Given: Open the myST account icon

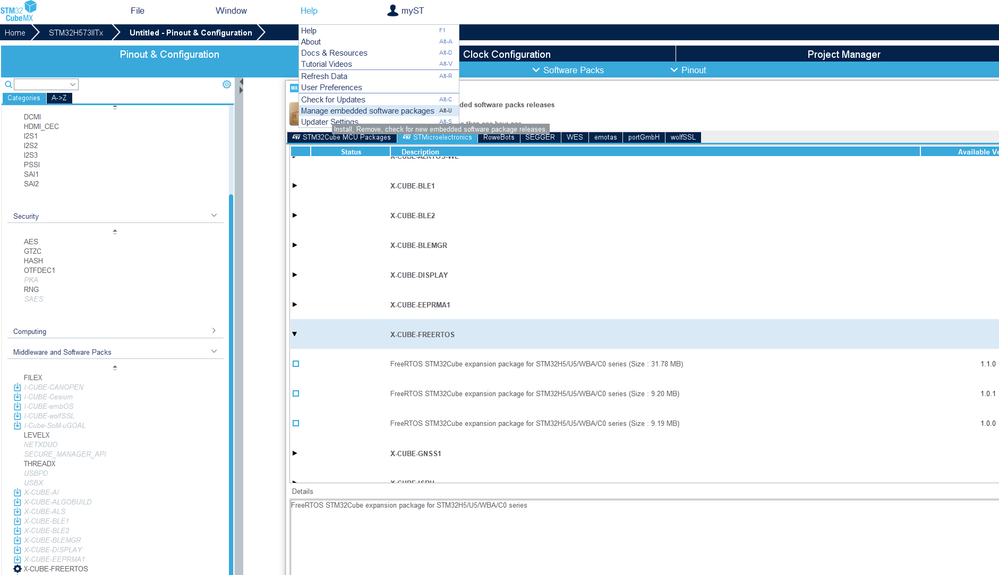Looking at the screenshot, I should click(x=392, y=10).
